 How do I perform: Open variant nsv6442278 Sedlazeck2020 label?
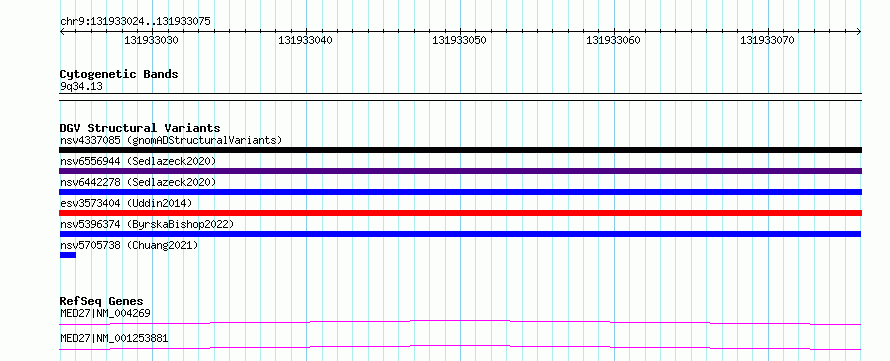(138, 182)
